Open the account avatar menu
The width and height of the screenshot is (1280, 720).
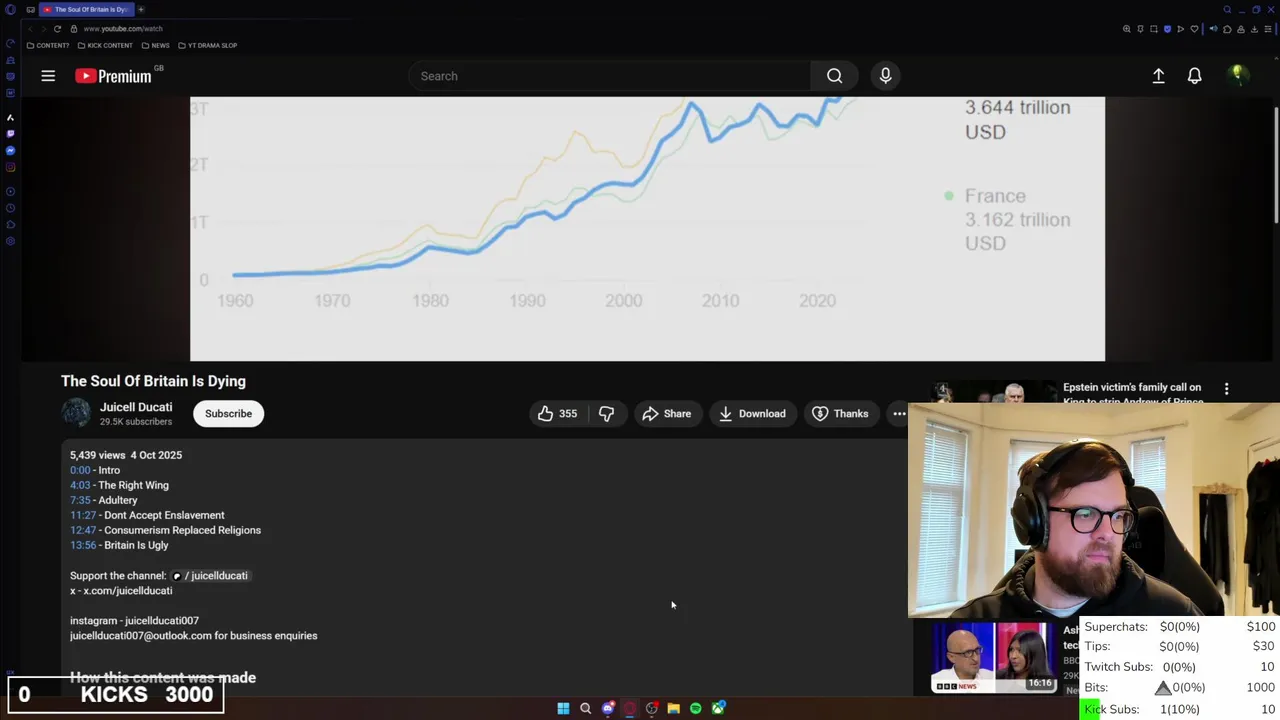[1237, 75]
